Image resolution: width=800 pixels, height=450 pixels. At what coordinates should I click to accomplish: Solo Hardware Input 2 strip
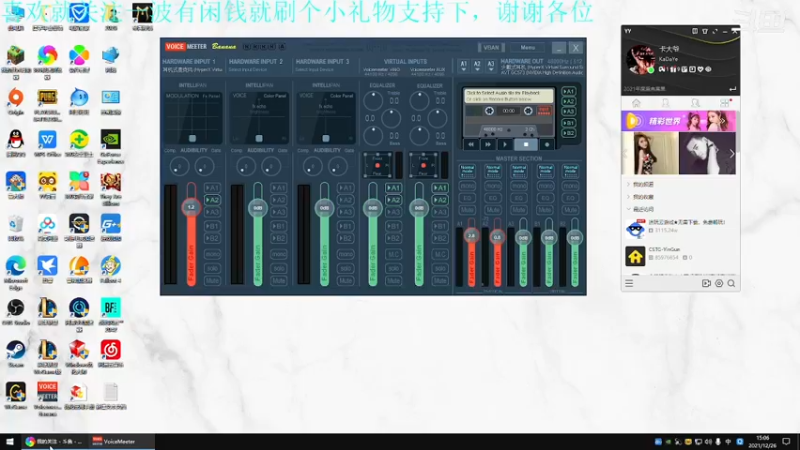pyautogui.click(x=279, y=268)
